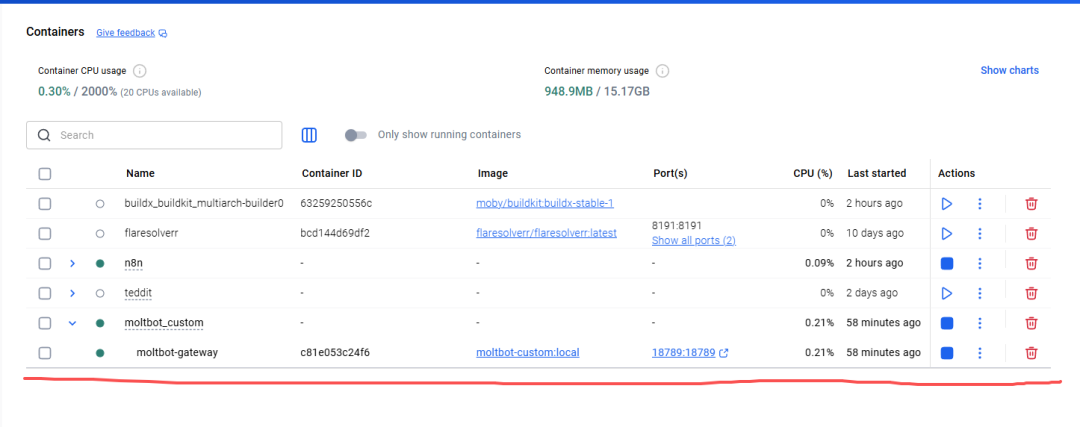Image resolution: width=1080 pixels, height=427 pixels.
Task: Sort by Last started column header
Action: point(877,174)
